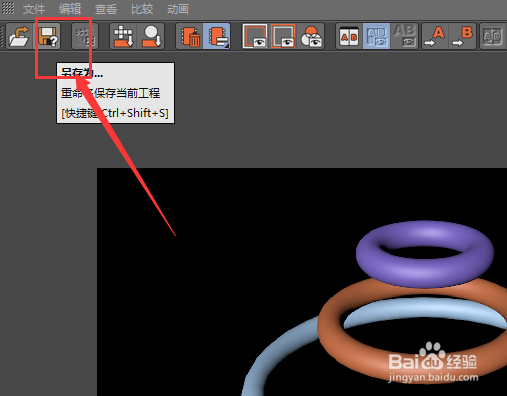Viewport: 507px width, 396px height.
Task: Click the greyed AB icon with eye
Action: click(x=404, y=36)
